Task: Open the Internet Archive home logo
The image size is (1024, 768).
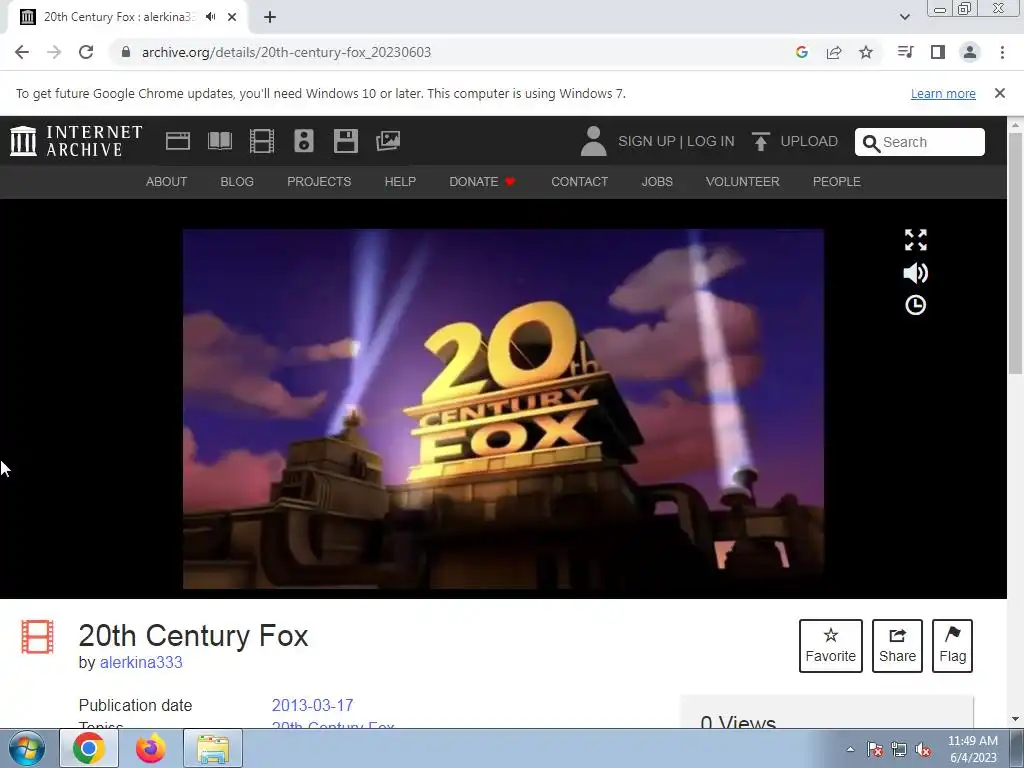Action: (76, 141)
